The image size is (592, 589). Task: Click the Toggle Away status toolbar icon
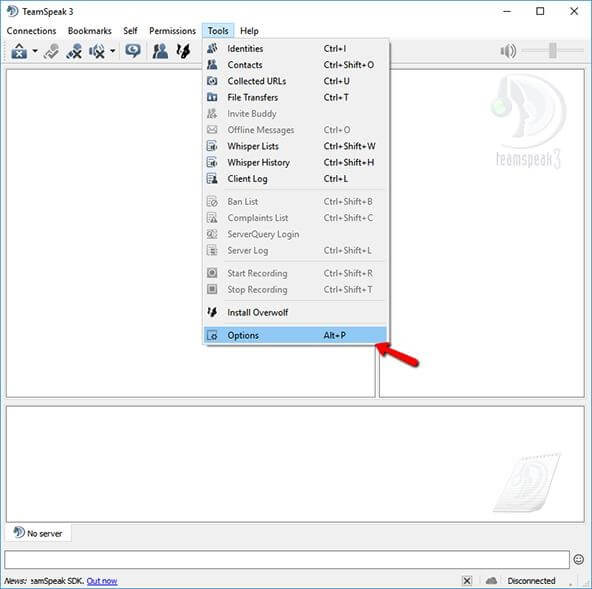[x=51, y=51]
